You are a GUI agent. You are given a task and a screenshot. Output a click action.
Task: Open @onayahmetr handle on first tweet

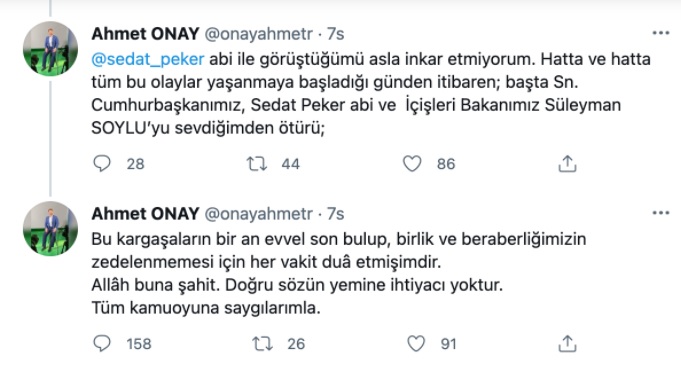(258, 33)
